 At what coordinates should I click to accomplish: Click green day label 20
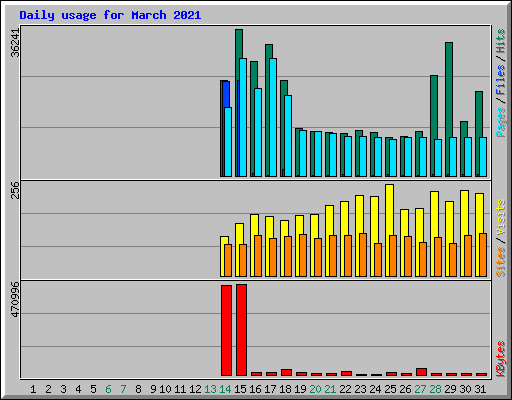pyautogui.click(x=315, y=389)
